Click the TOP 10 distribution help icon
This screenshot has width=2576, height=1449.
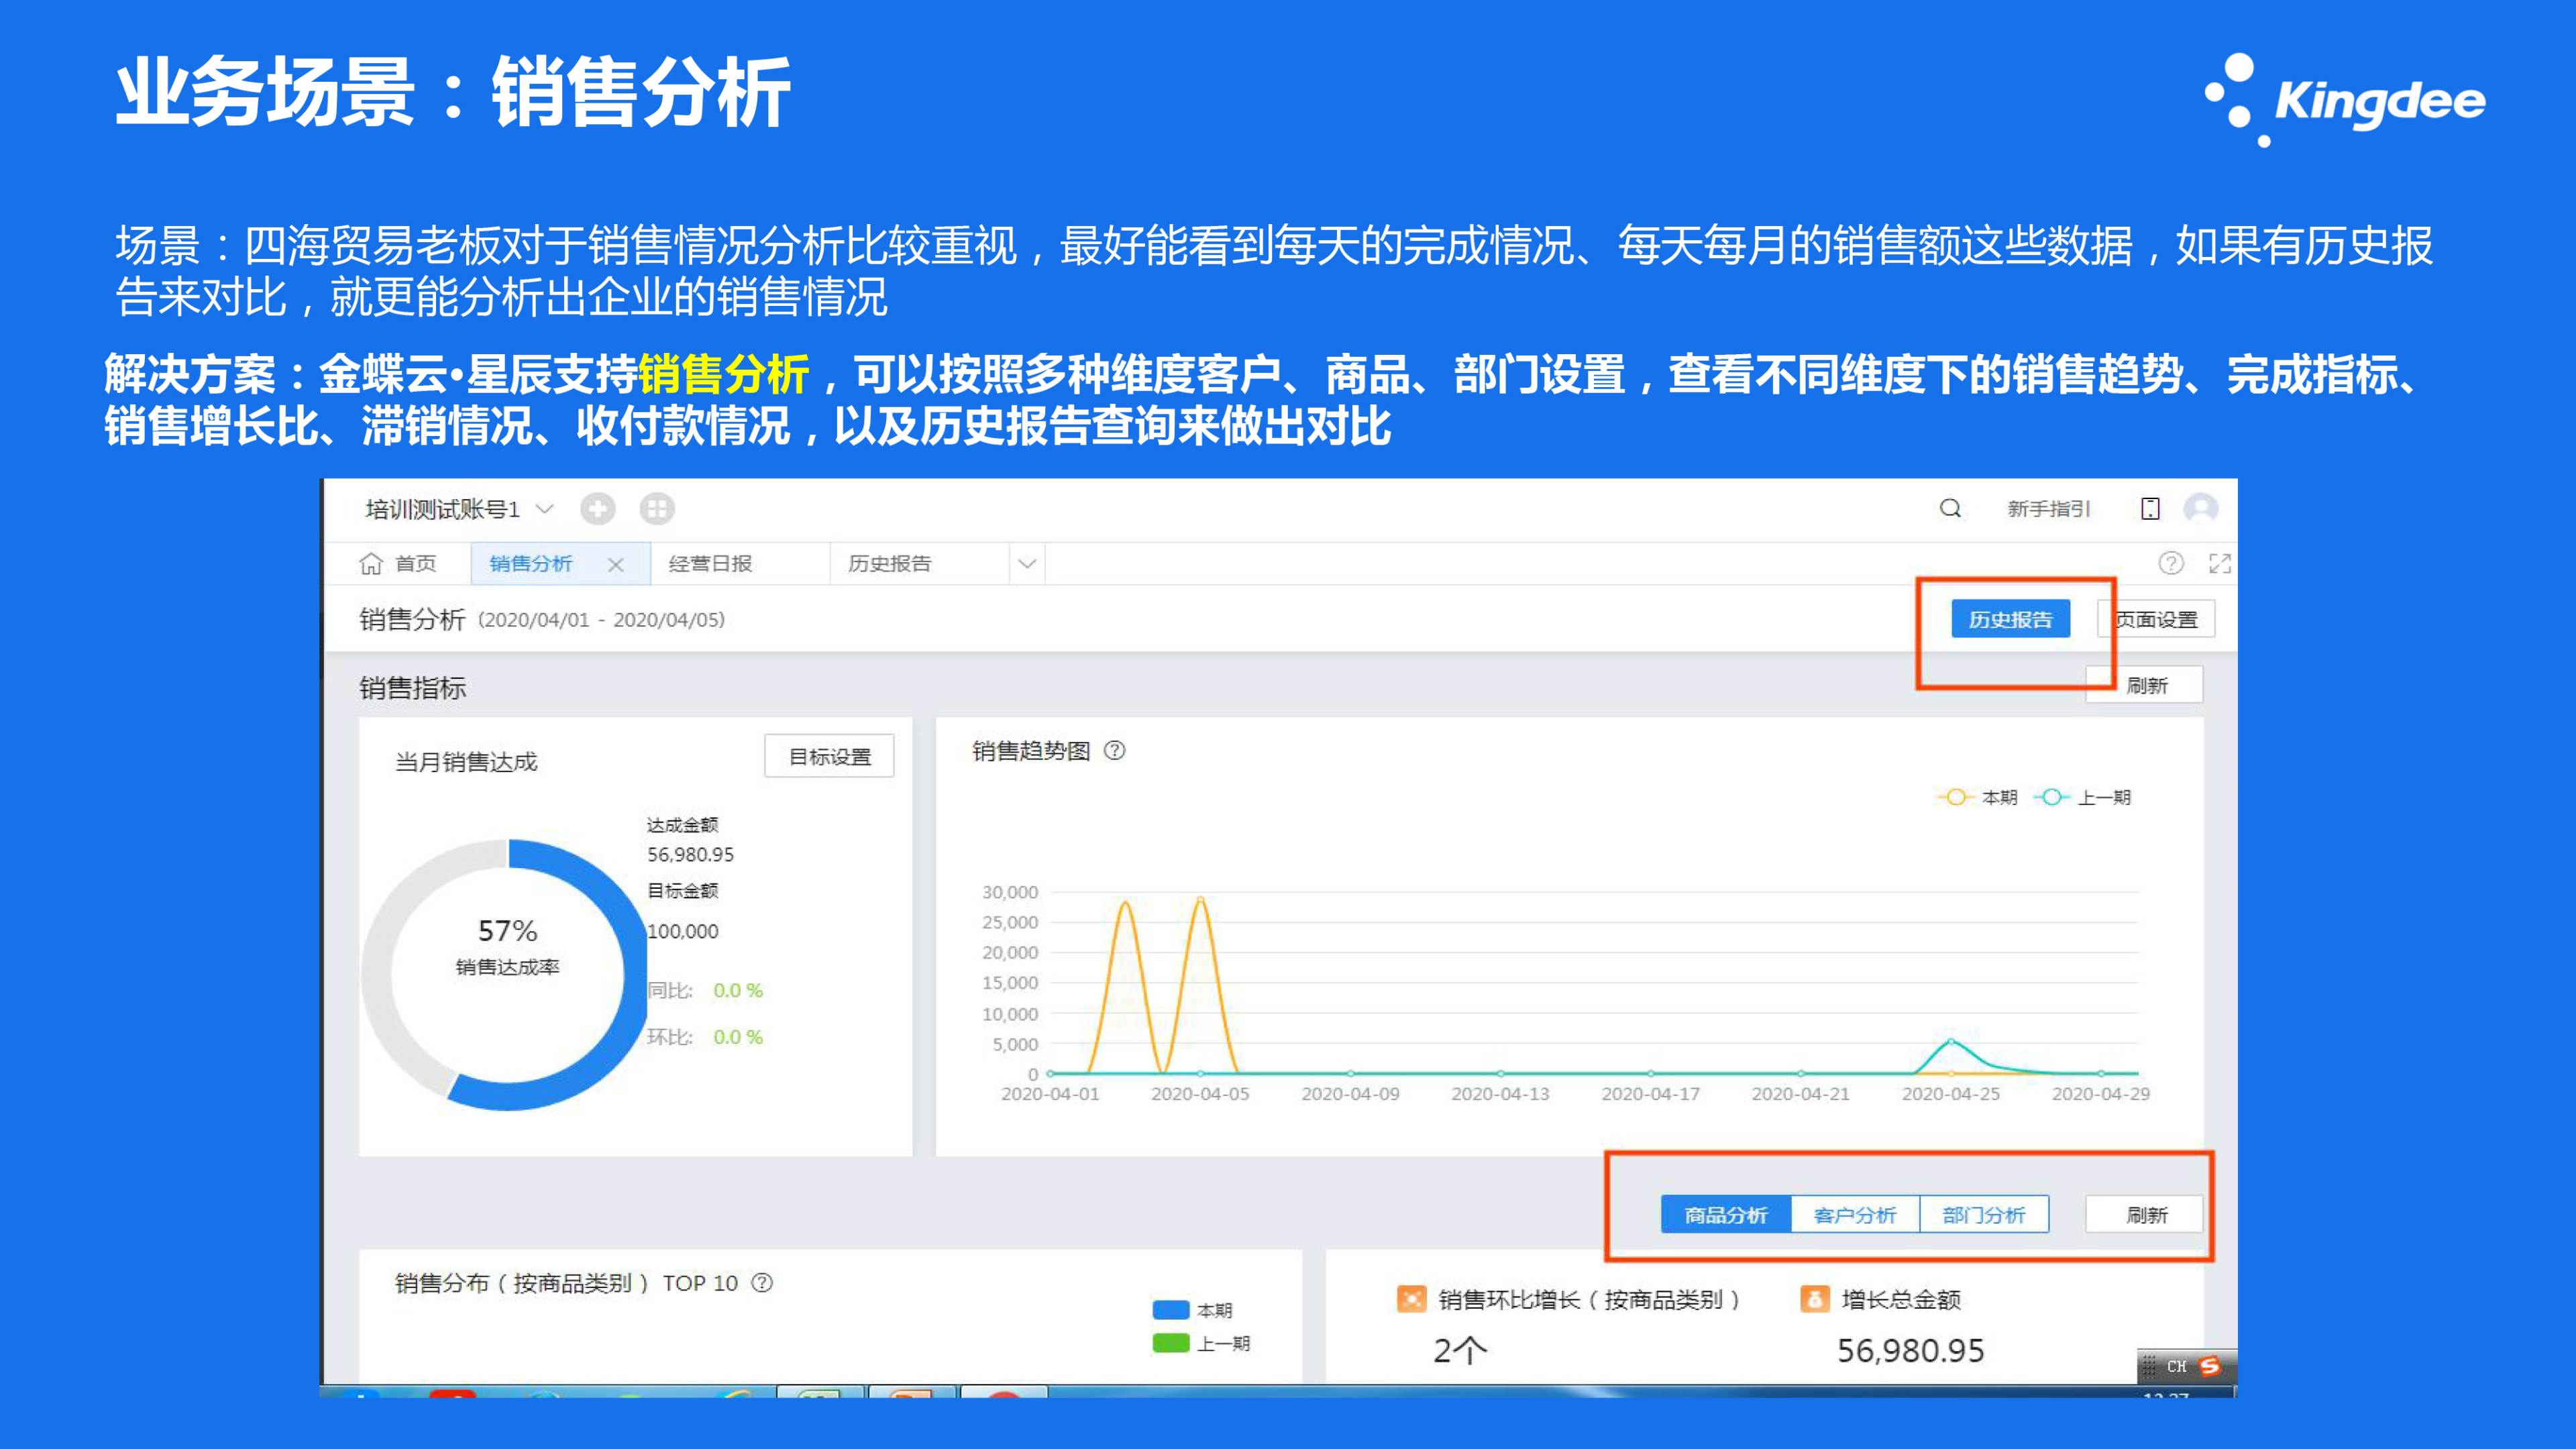(762, 1282)
